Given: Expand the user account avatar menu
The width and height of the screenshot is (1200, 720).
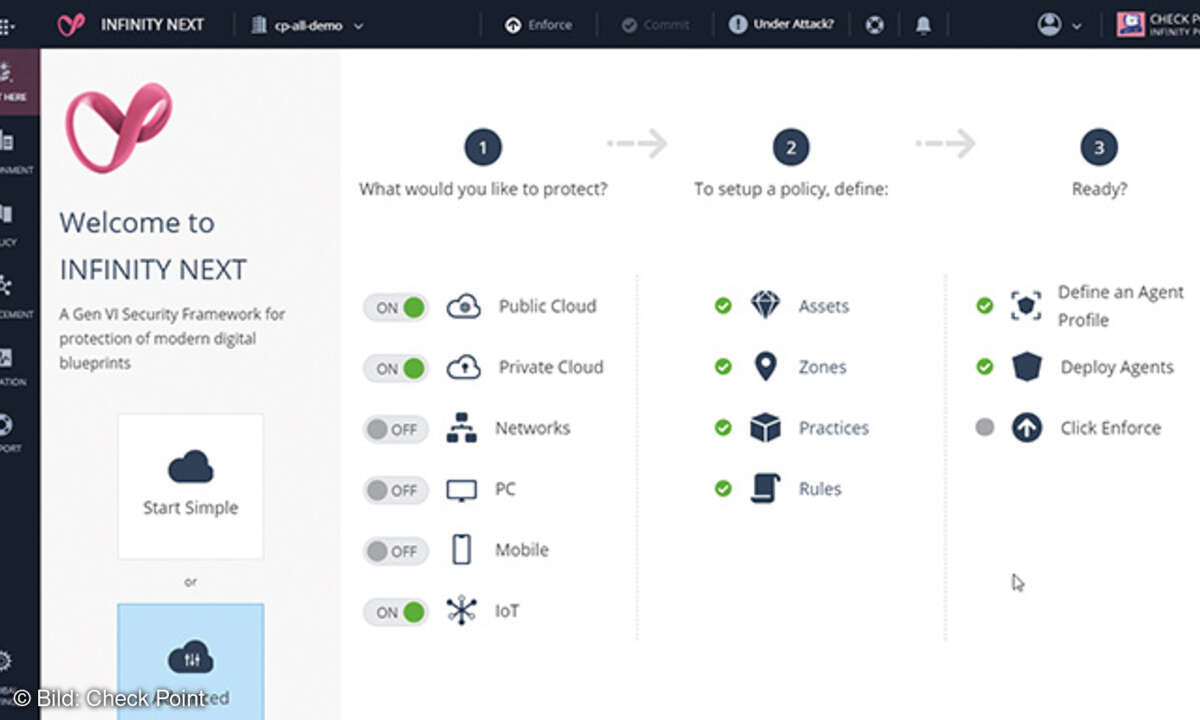Looking at the screenshot, I should [1060, 25].
